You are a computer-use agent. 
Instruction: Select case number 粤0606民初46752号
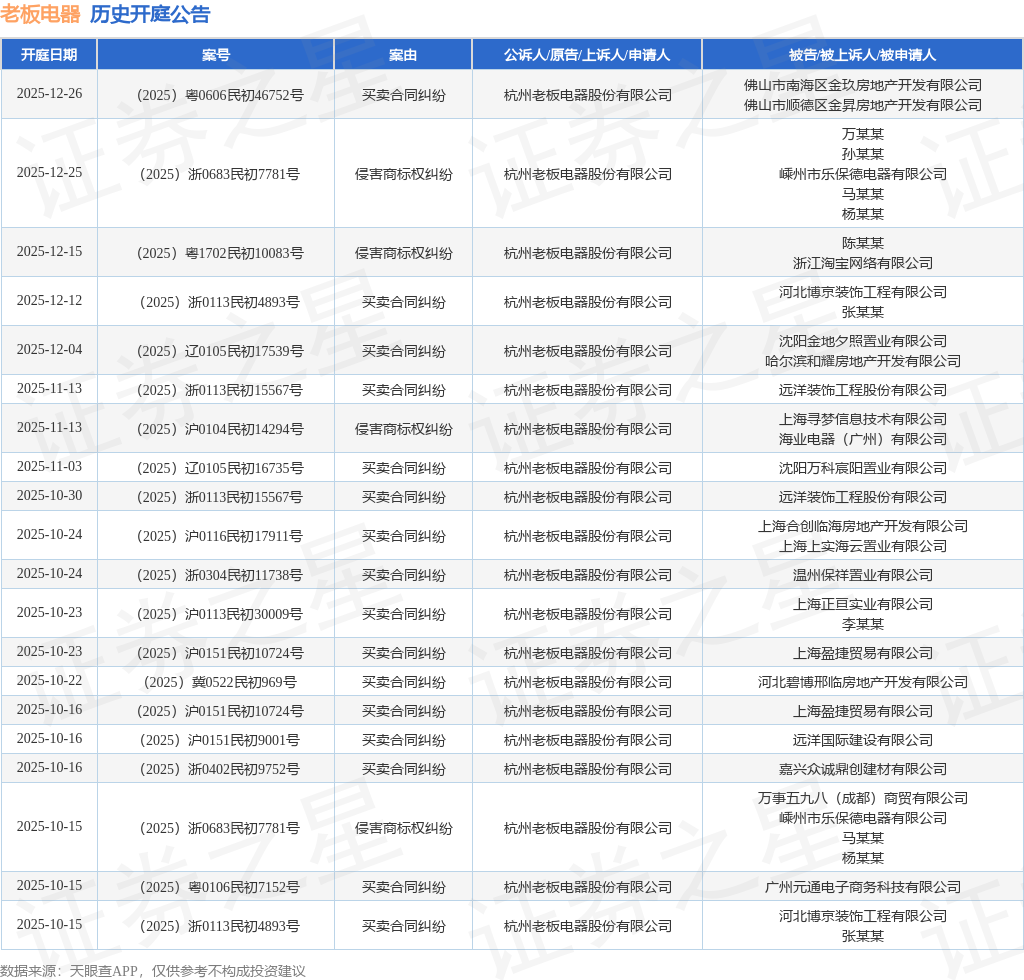[244, 95]
